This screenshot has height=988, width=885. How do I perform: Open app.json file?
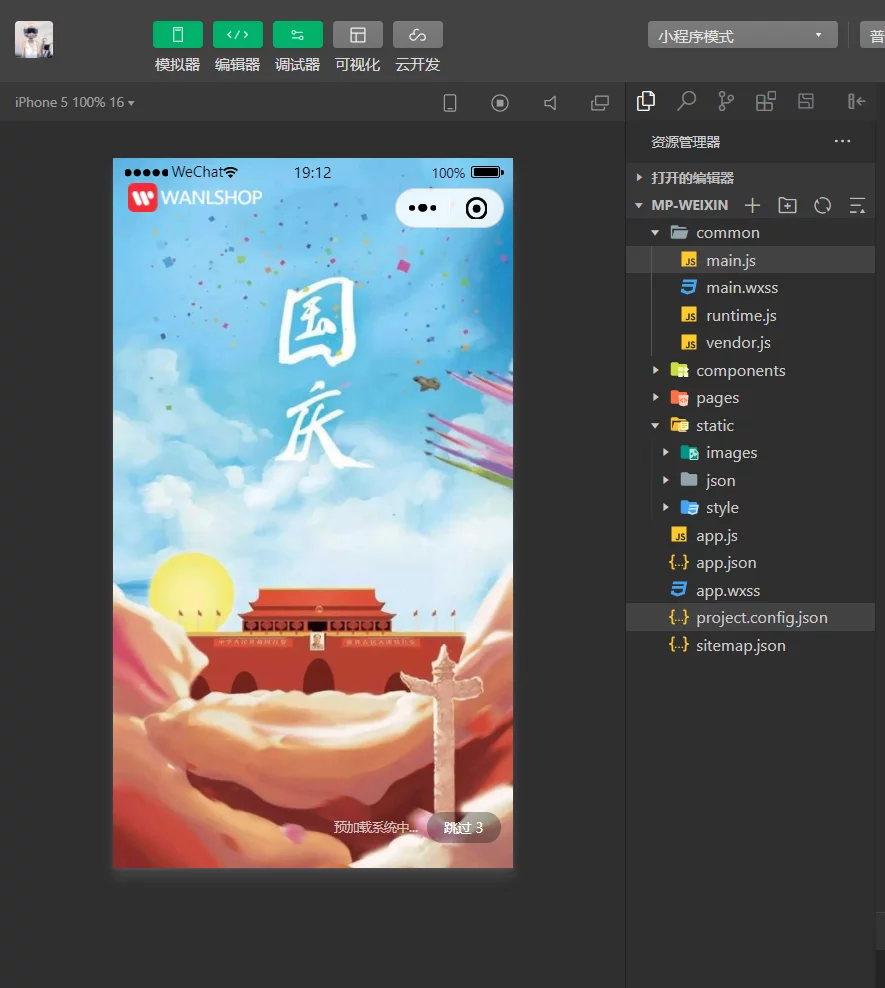click(x=751, y=563)
